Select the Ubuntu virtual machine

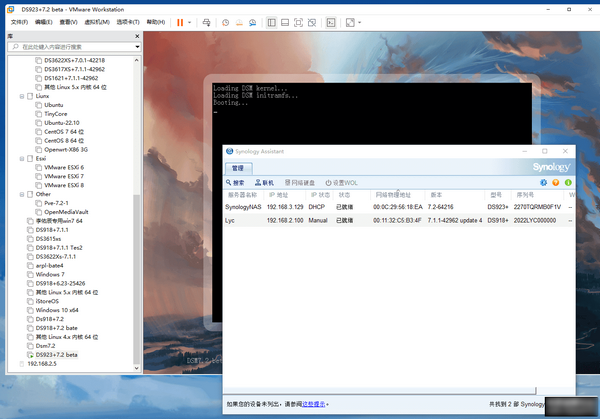54,105
